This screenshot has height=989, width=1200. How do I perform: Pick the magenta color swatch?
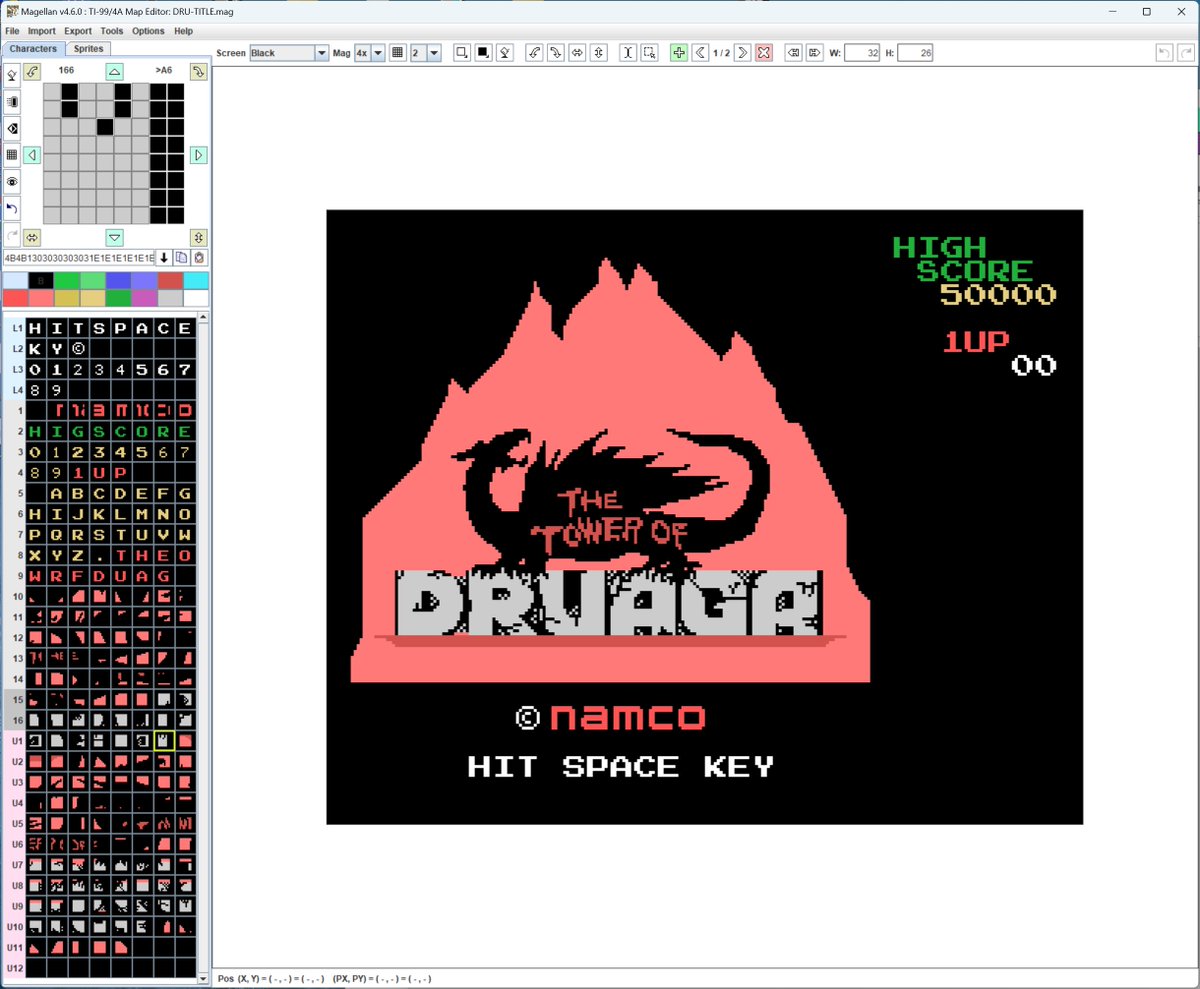(145, 298)
